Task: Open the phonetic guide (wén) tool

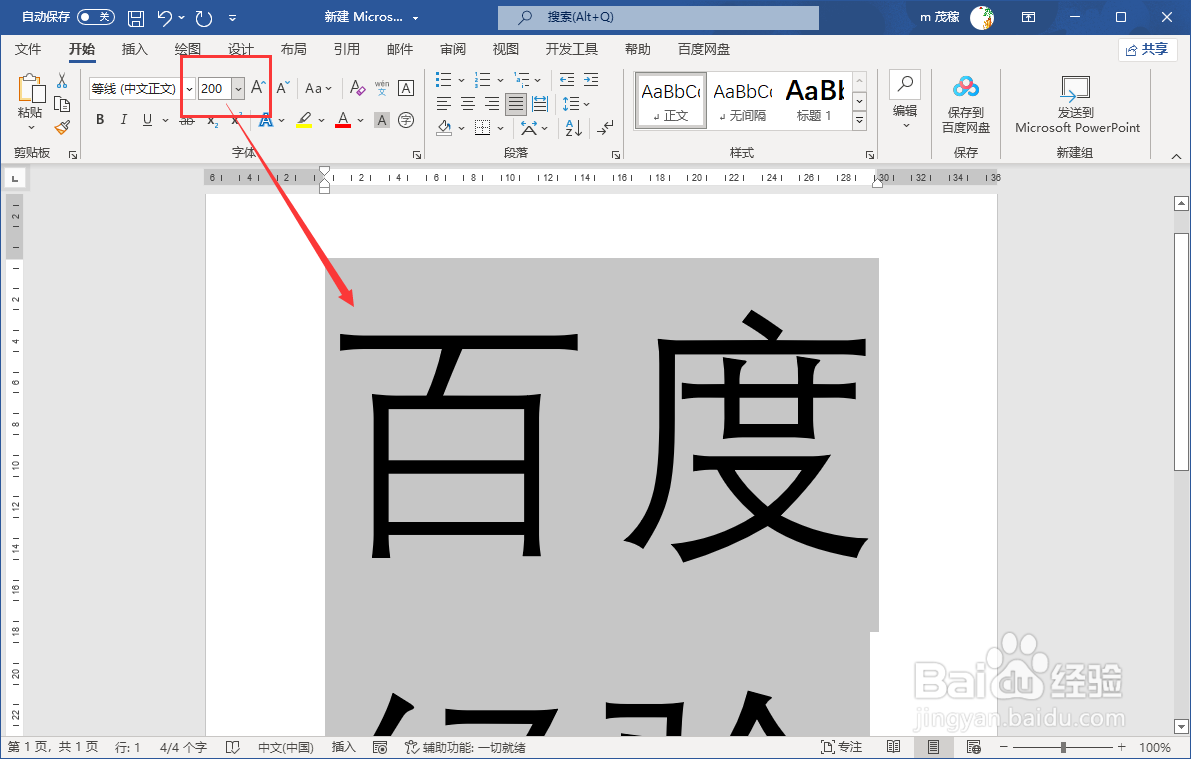Action: point(382,87)
